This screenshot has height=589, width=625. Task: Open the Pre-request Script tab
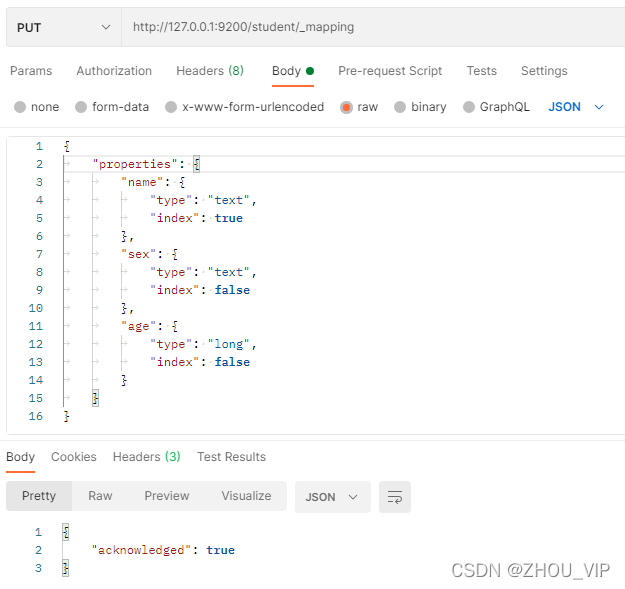tap(390, 71)
